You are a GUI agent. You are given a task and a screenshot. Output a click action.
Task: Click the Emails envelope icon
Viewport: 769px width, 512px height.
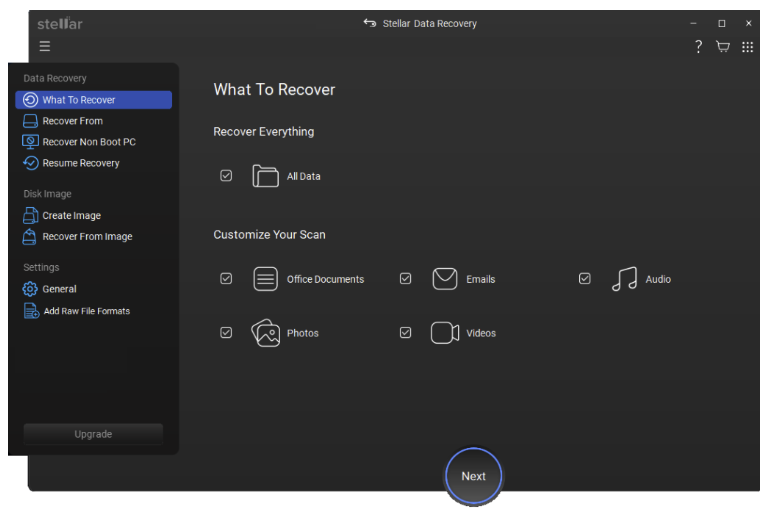[445, 279]
